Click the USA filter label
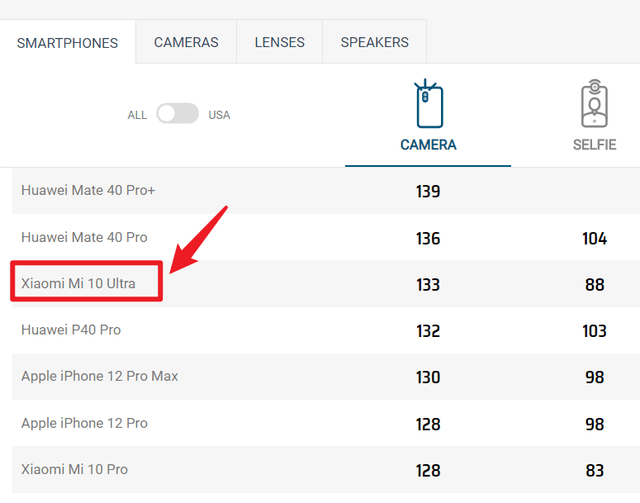 click(x=219, y=115)
